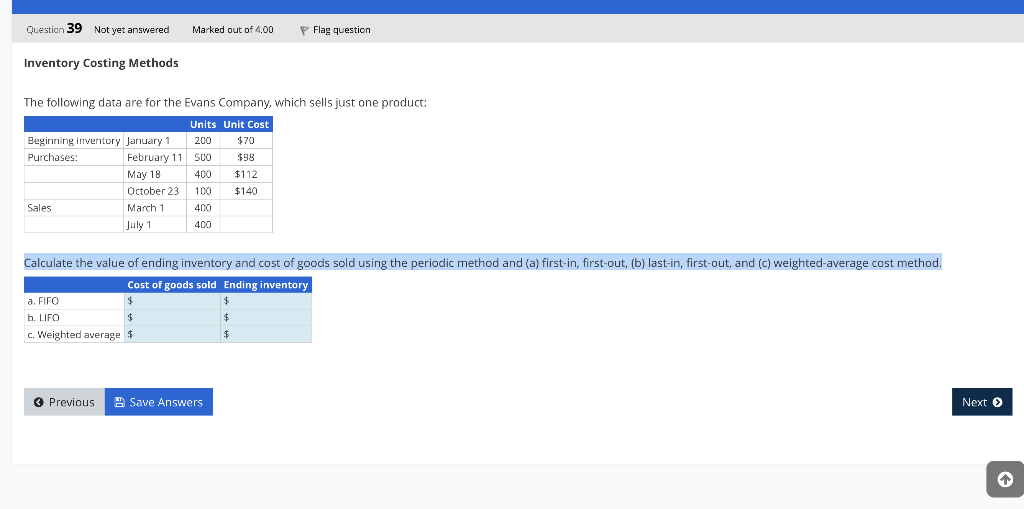1024x509 pixels.
Task: Click the highlighted Calculate instruction sentence
Action: point(483,263)
